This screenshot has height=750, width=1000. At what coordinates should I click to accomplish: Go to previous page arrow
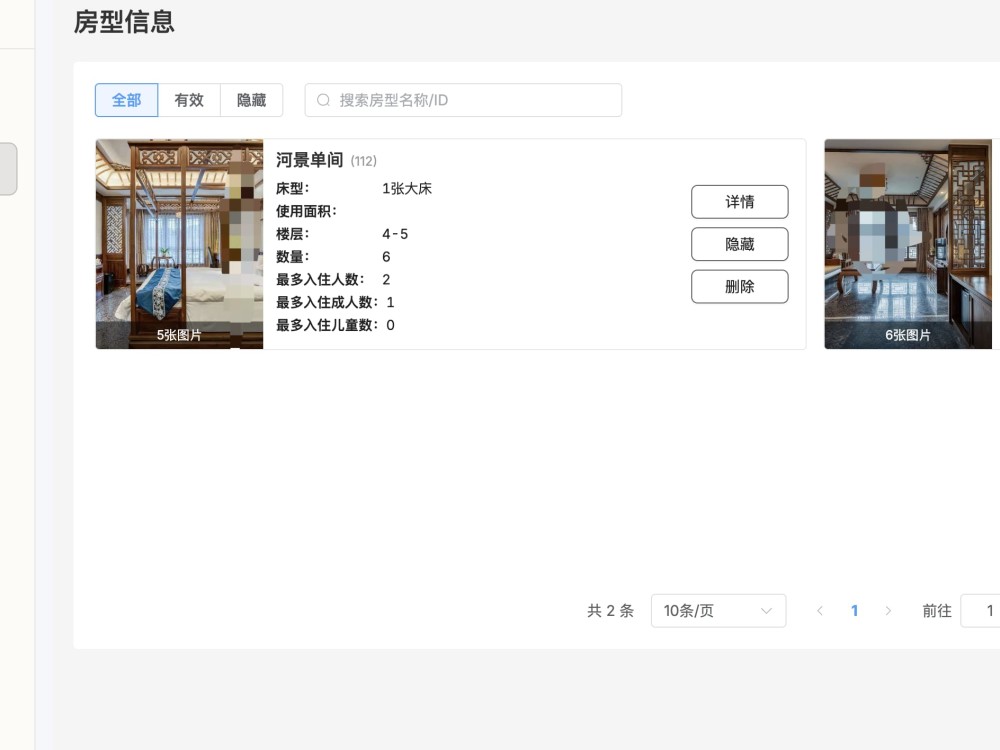(820, 611)
